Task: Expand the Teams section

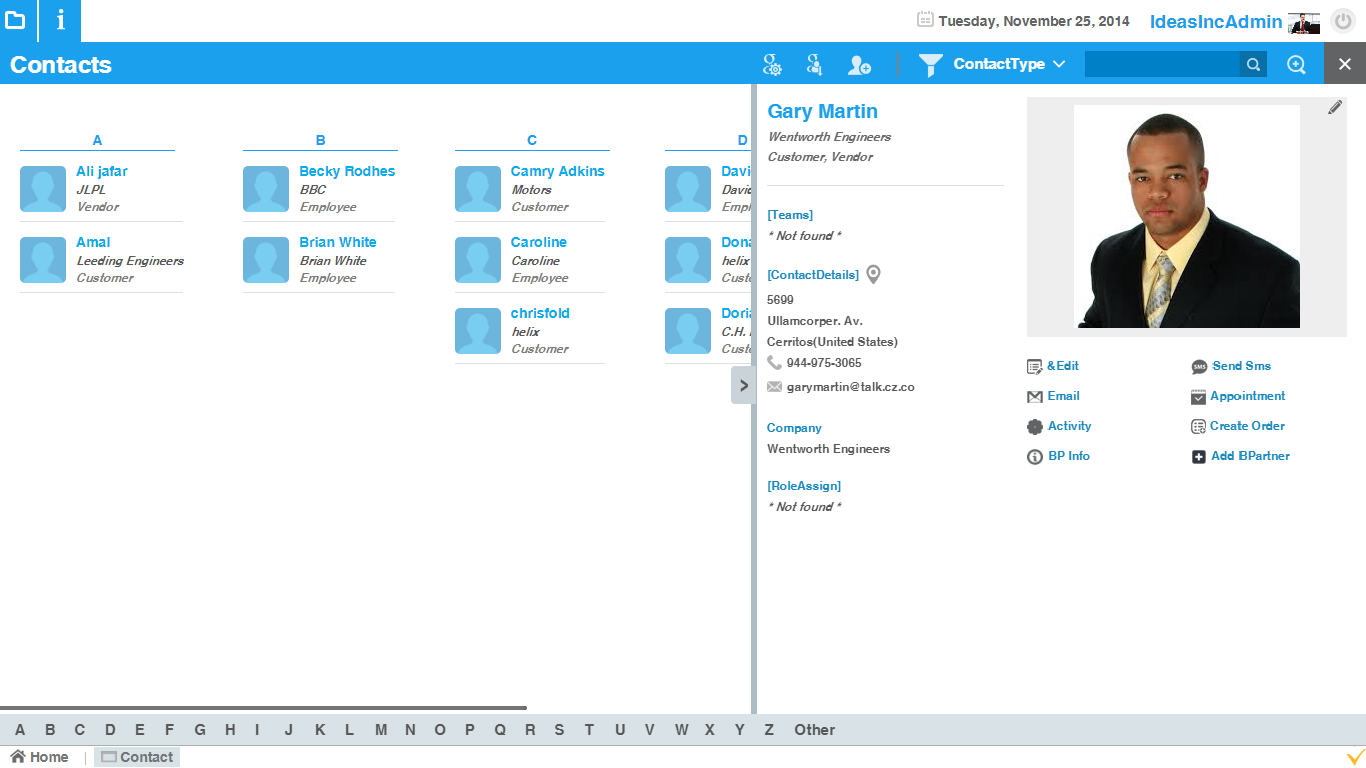Action: (790, 215)
